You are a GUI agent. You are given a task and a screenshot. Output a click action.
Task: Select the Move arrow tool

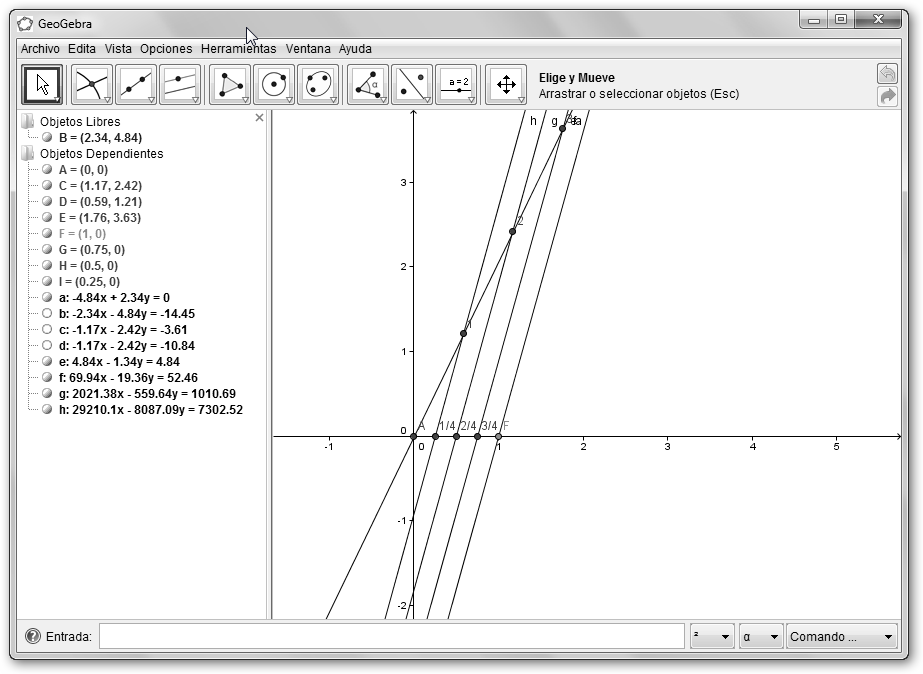pos(42,85)
